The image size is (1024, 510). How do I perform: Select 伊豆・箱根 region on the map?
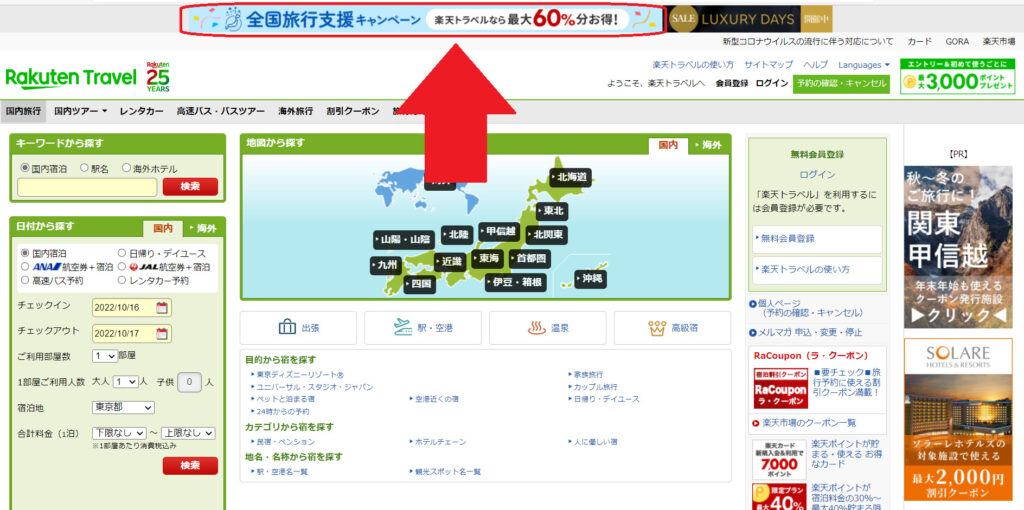[515, 283]
